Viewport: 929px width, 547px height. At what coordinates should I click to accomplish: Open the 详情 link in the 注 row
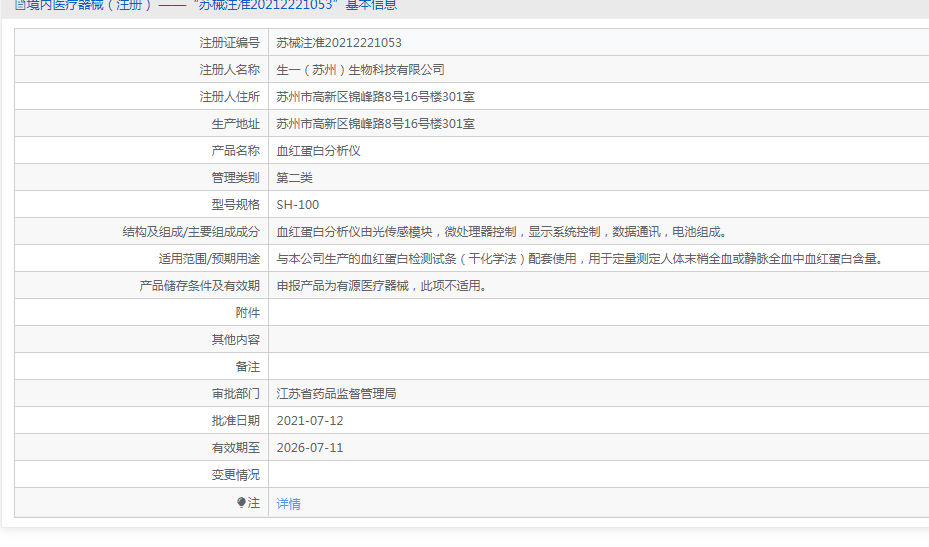[289, 504]
